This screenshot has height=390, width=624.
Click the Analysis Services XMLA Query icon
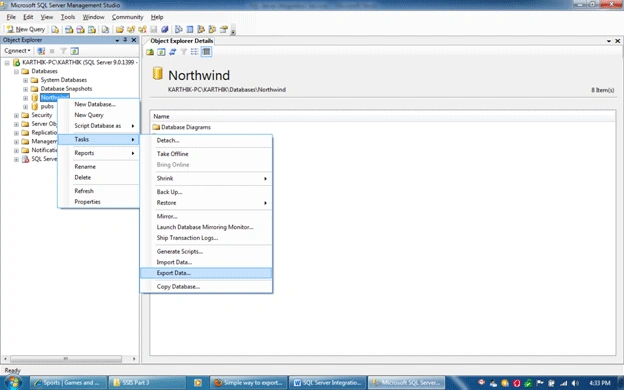pyautogui.click(x=92, y=29)
